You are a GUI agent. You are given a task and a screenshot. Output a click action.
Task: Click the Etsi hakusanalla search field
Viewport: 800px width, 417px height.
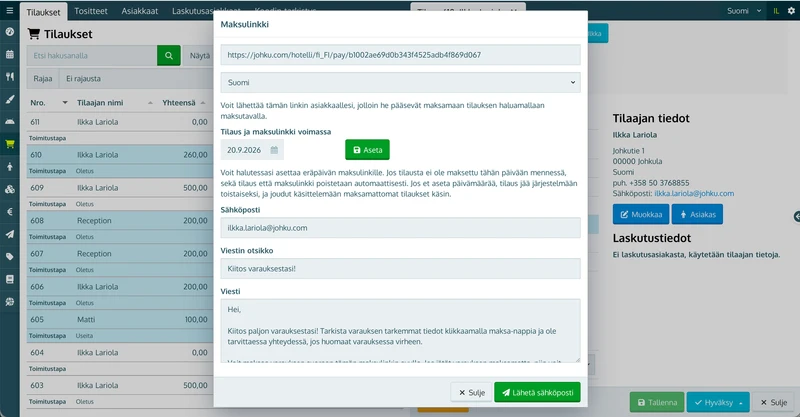[x=92, y=56]
